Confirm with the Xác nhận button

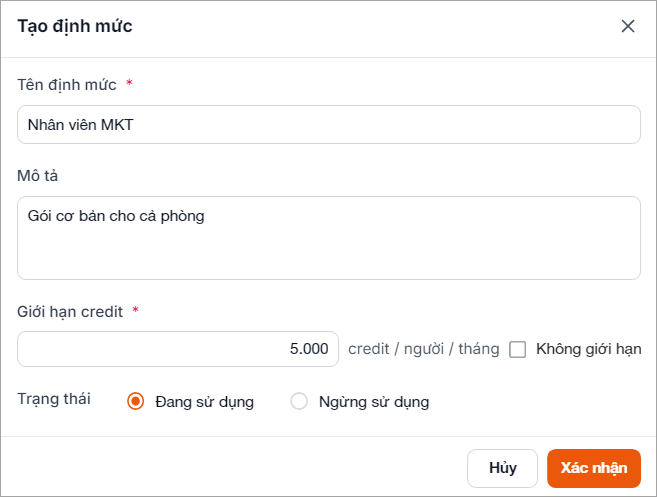593,467
